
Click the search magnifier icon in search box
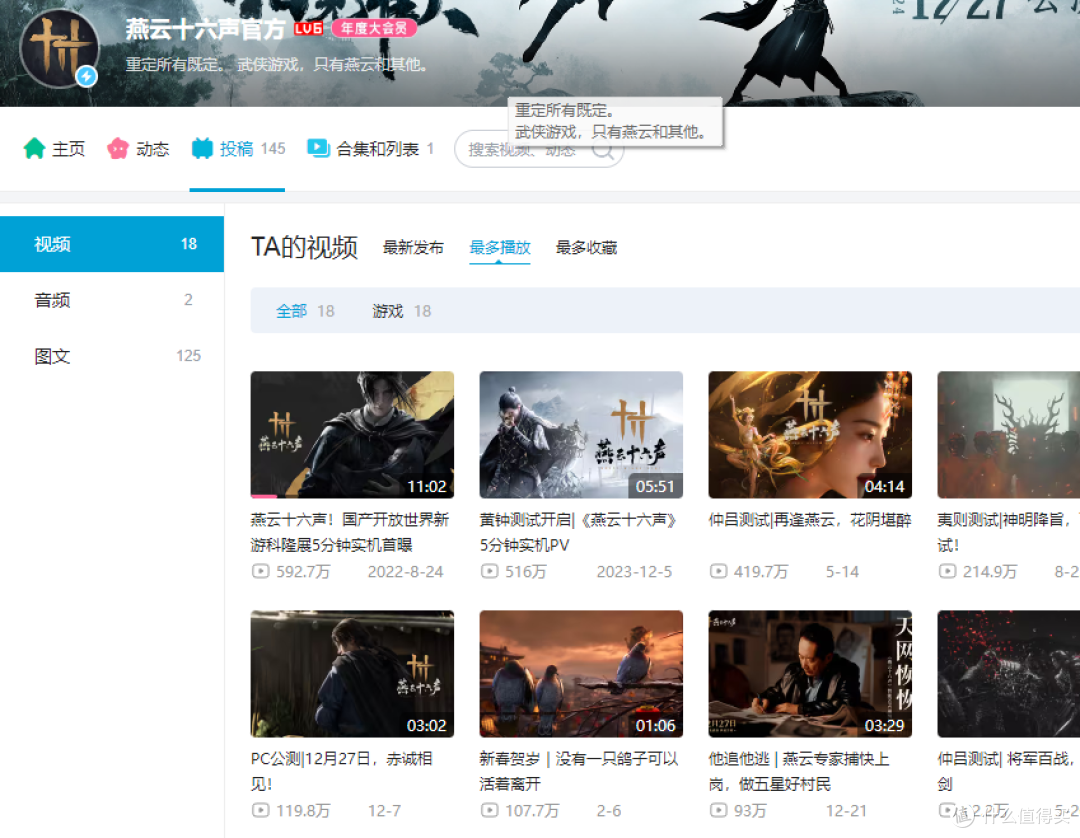[x=603, y=148]
